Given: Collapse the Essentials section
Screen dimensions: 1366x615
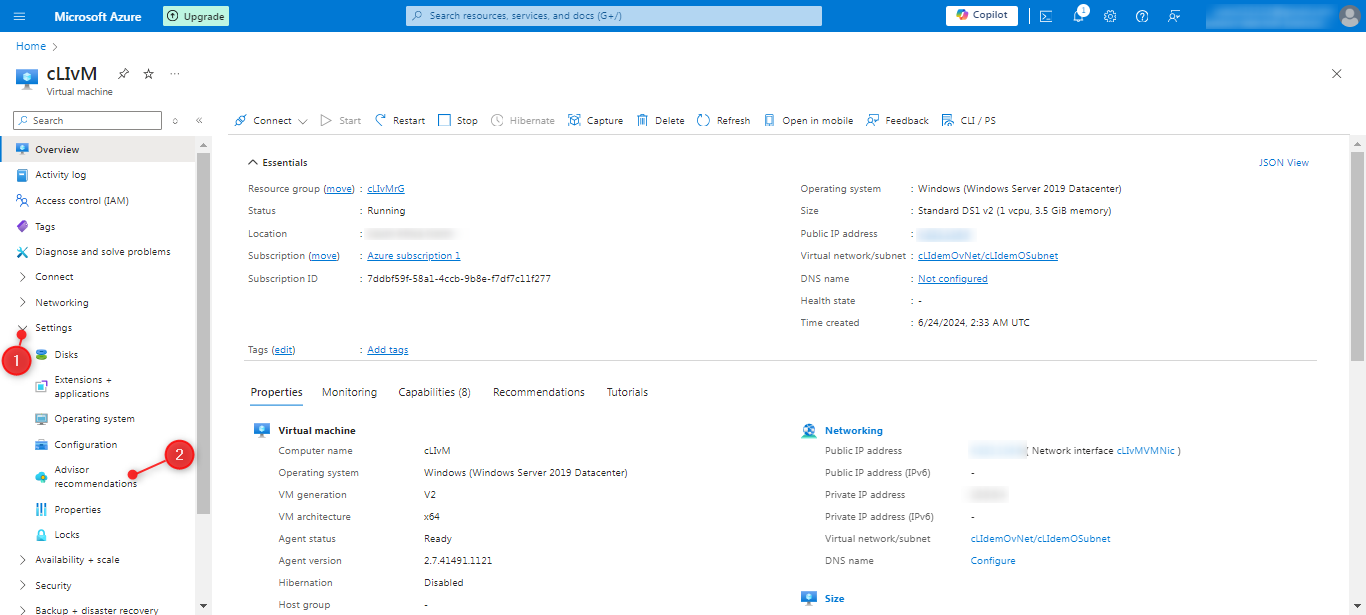Looking at the screenshot, I should (278, 163).
